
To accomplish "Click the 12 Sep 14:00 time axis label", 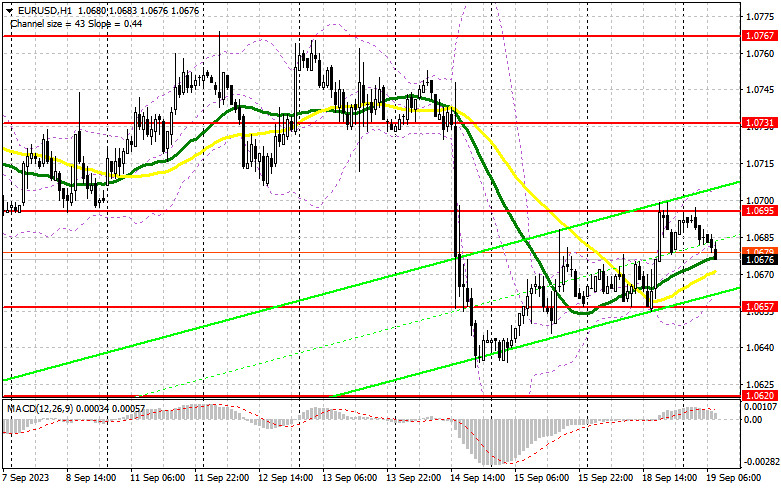I will pos(285,478).
